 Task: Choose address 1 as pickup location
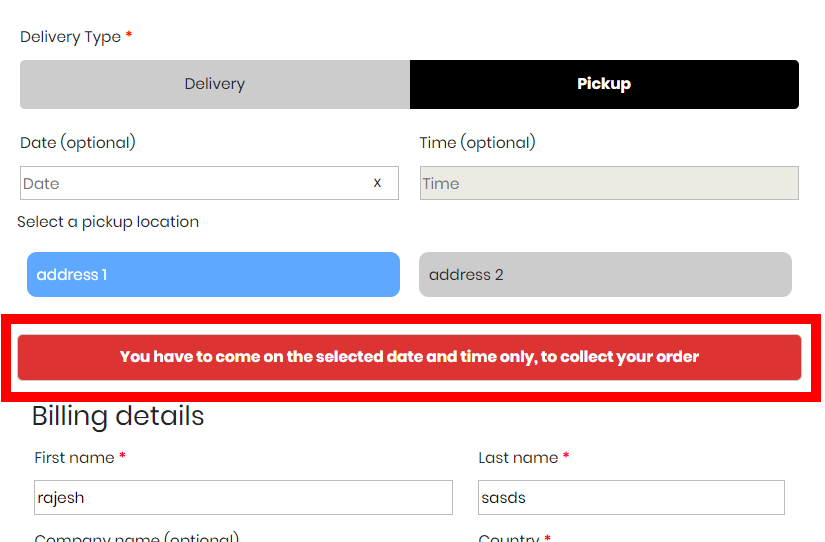tap(213, 275)
